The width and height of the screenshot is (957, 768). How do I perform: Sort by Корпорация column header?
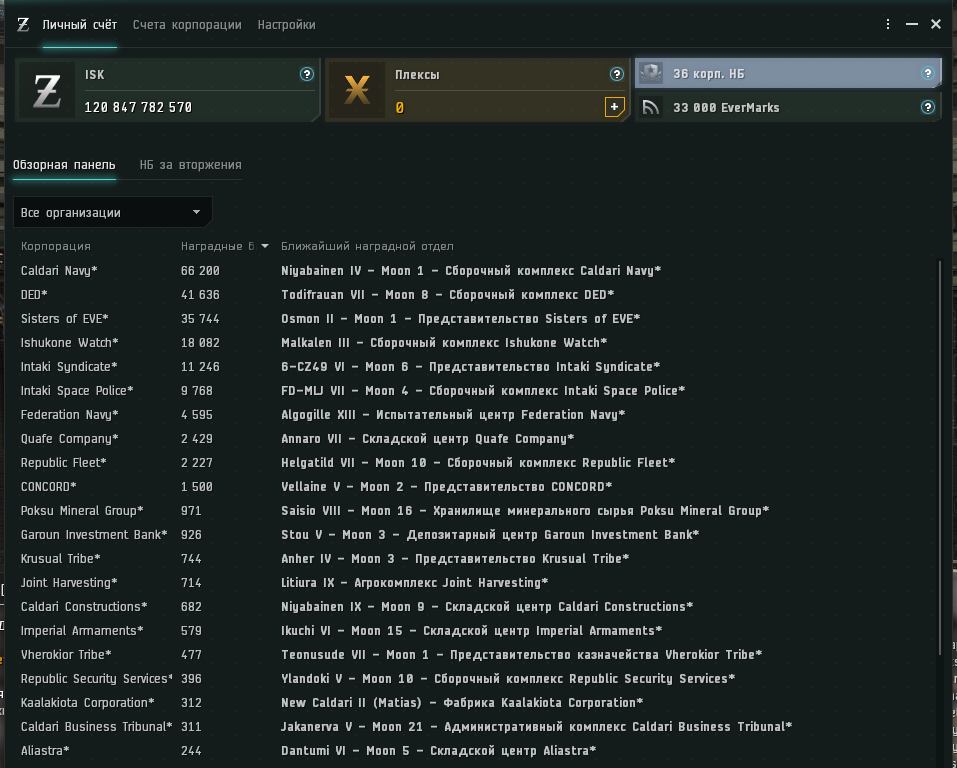pyautogui.click(x=56, y=246)
